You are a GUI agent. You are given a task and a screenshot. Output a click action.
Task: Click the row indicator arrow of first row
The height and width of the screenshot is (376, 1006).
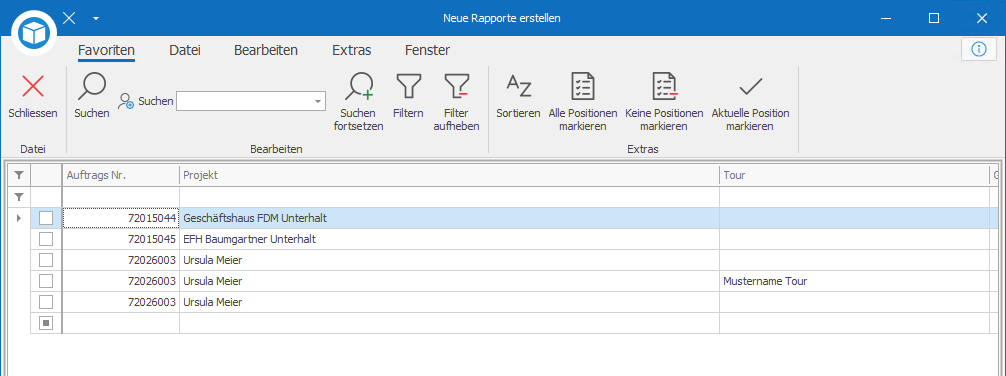(x=19, y=218)
